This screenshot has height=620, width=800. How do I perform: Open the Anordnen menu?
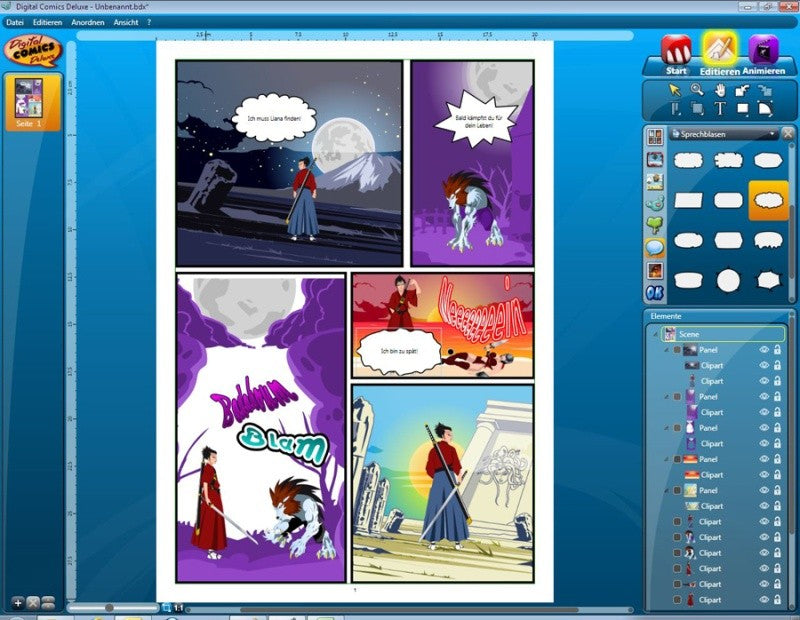coord(88,22)
